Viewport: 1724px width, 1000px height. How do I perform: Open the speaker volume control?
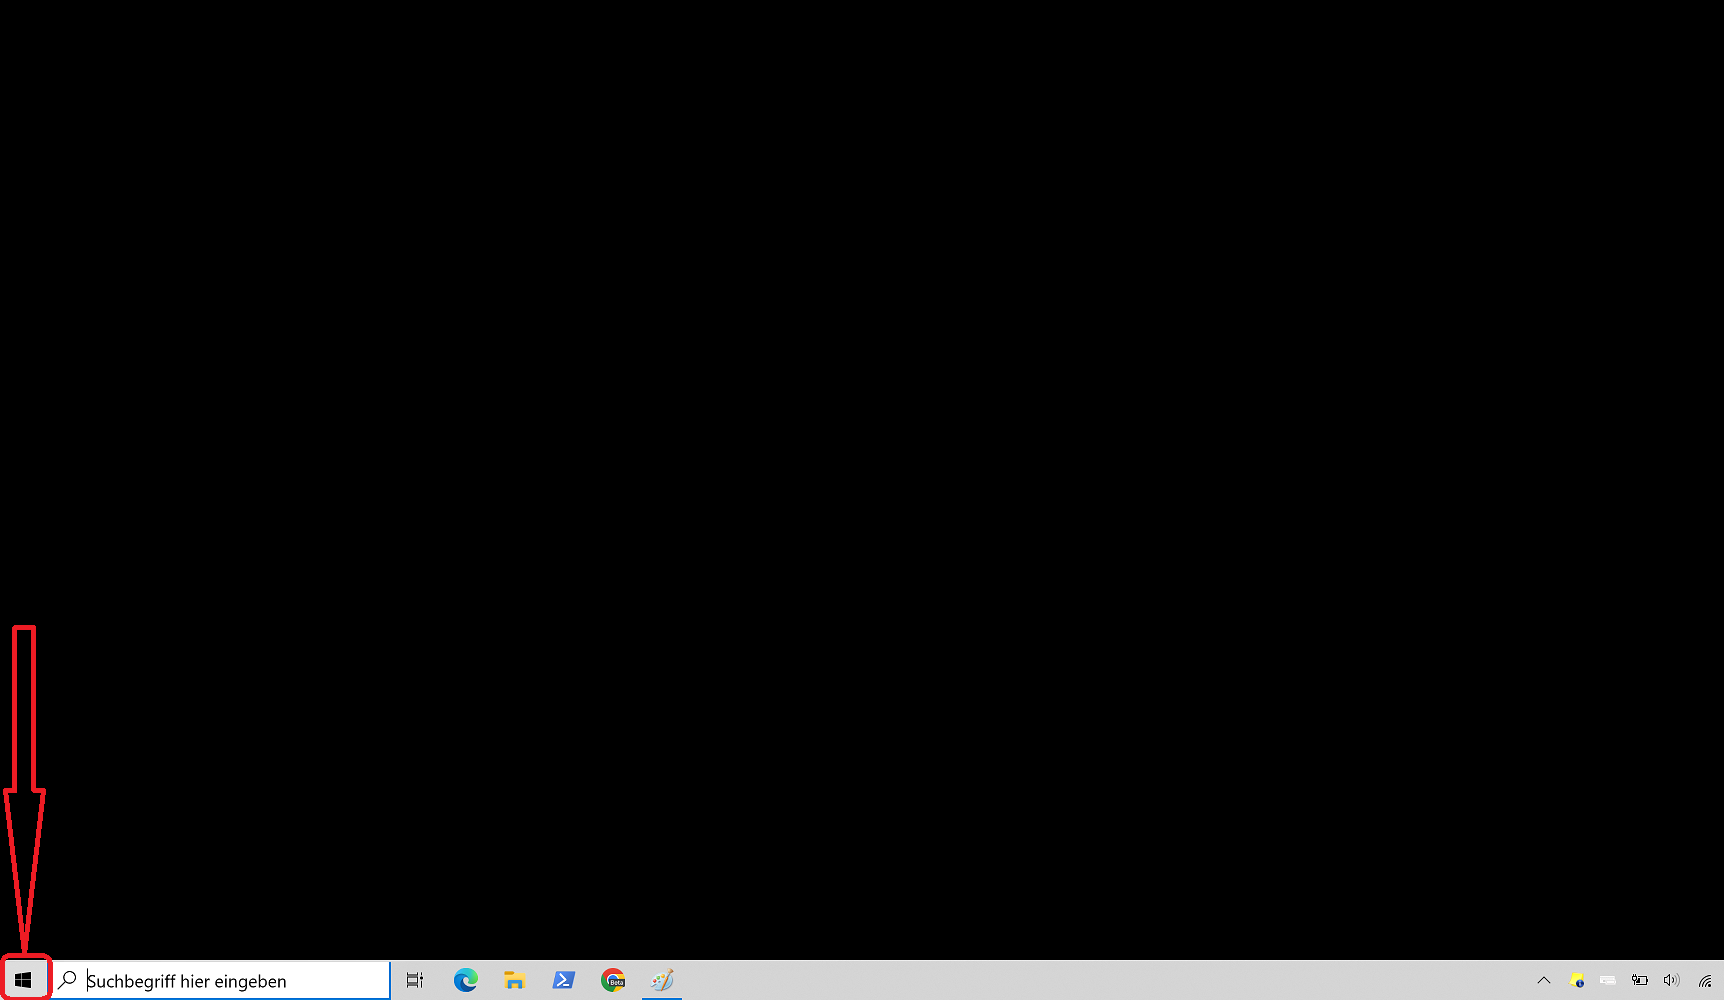point(1671,980)
